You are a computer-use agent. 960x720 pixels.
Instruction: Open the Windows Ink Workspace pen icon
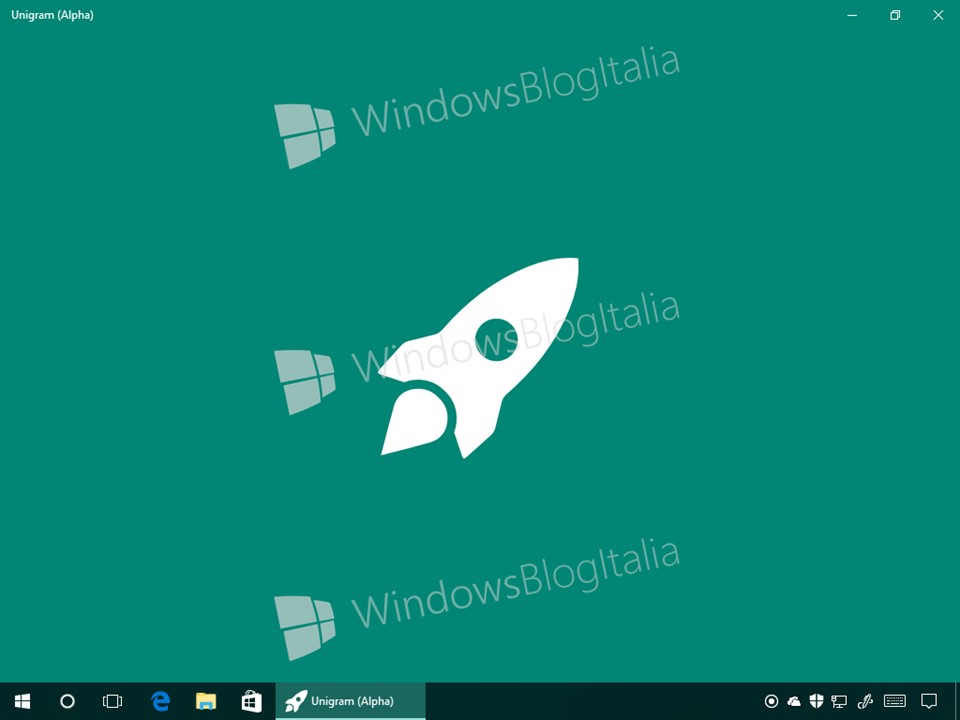(x=865, y=701)
